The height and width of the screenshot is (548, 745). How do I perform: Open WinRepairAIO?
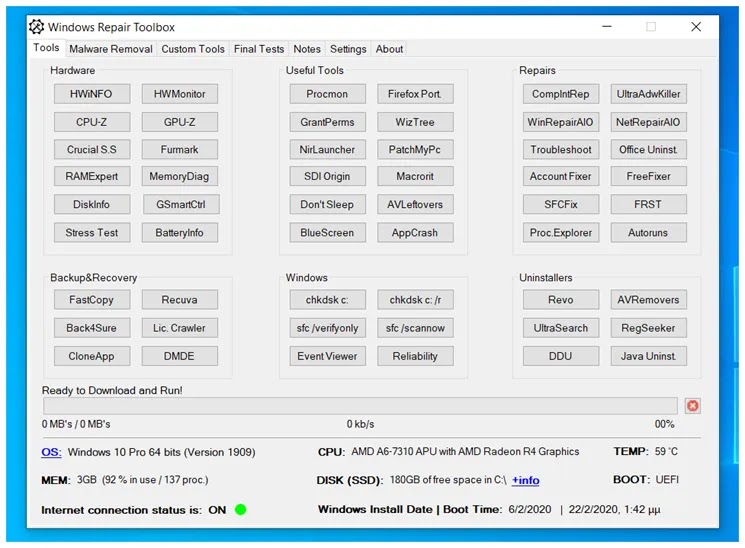561,122
